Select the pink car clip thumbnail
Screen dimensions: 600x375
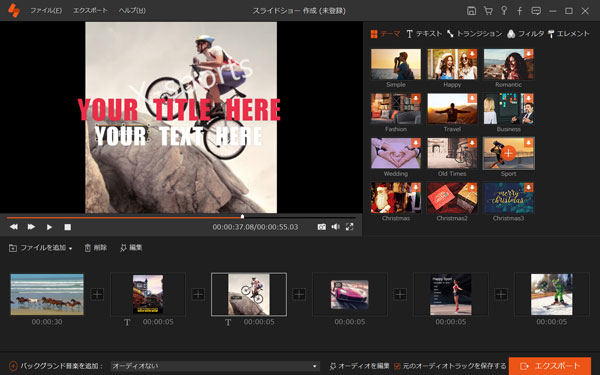(350, 294)
